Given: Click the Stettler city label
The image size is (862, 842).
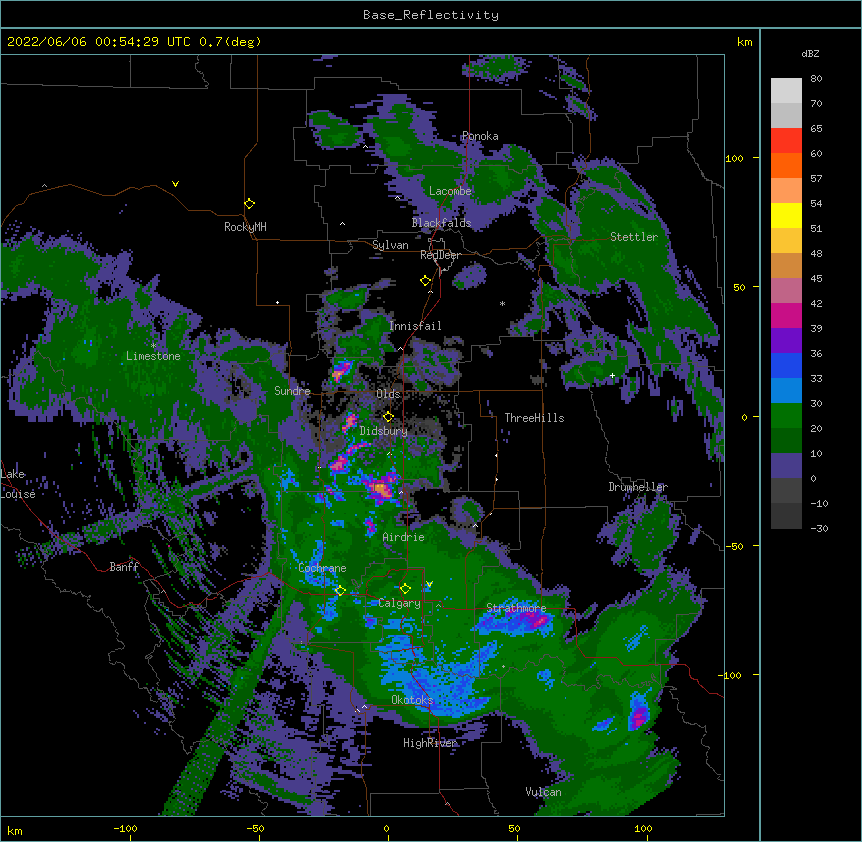Looking at the screenshot, I should point(634,236).
